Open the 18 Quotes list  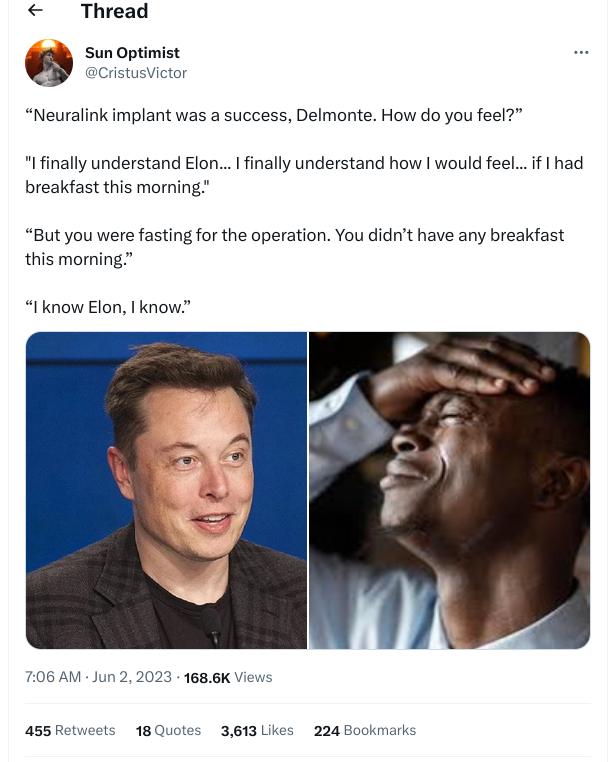point(168,730)
